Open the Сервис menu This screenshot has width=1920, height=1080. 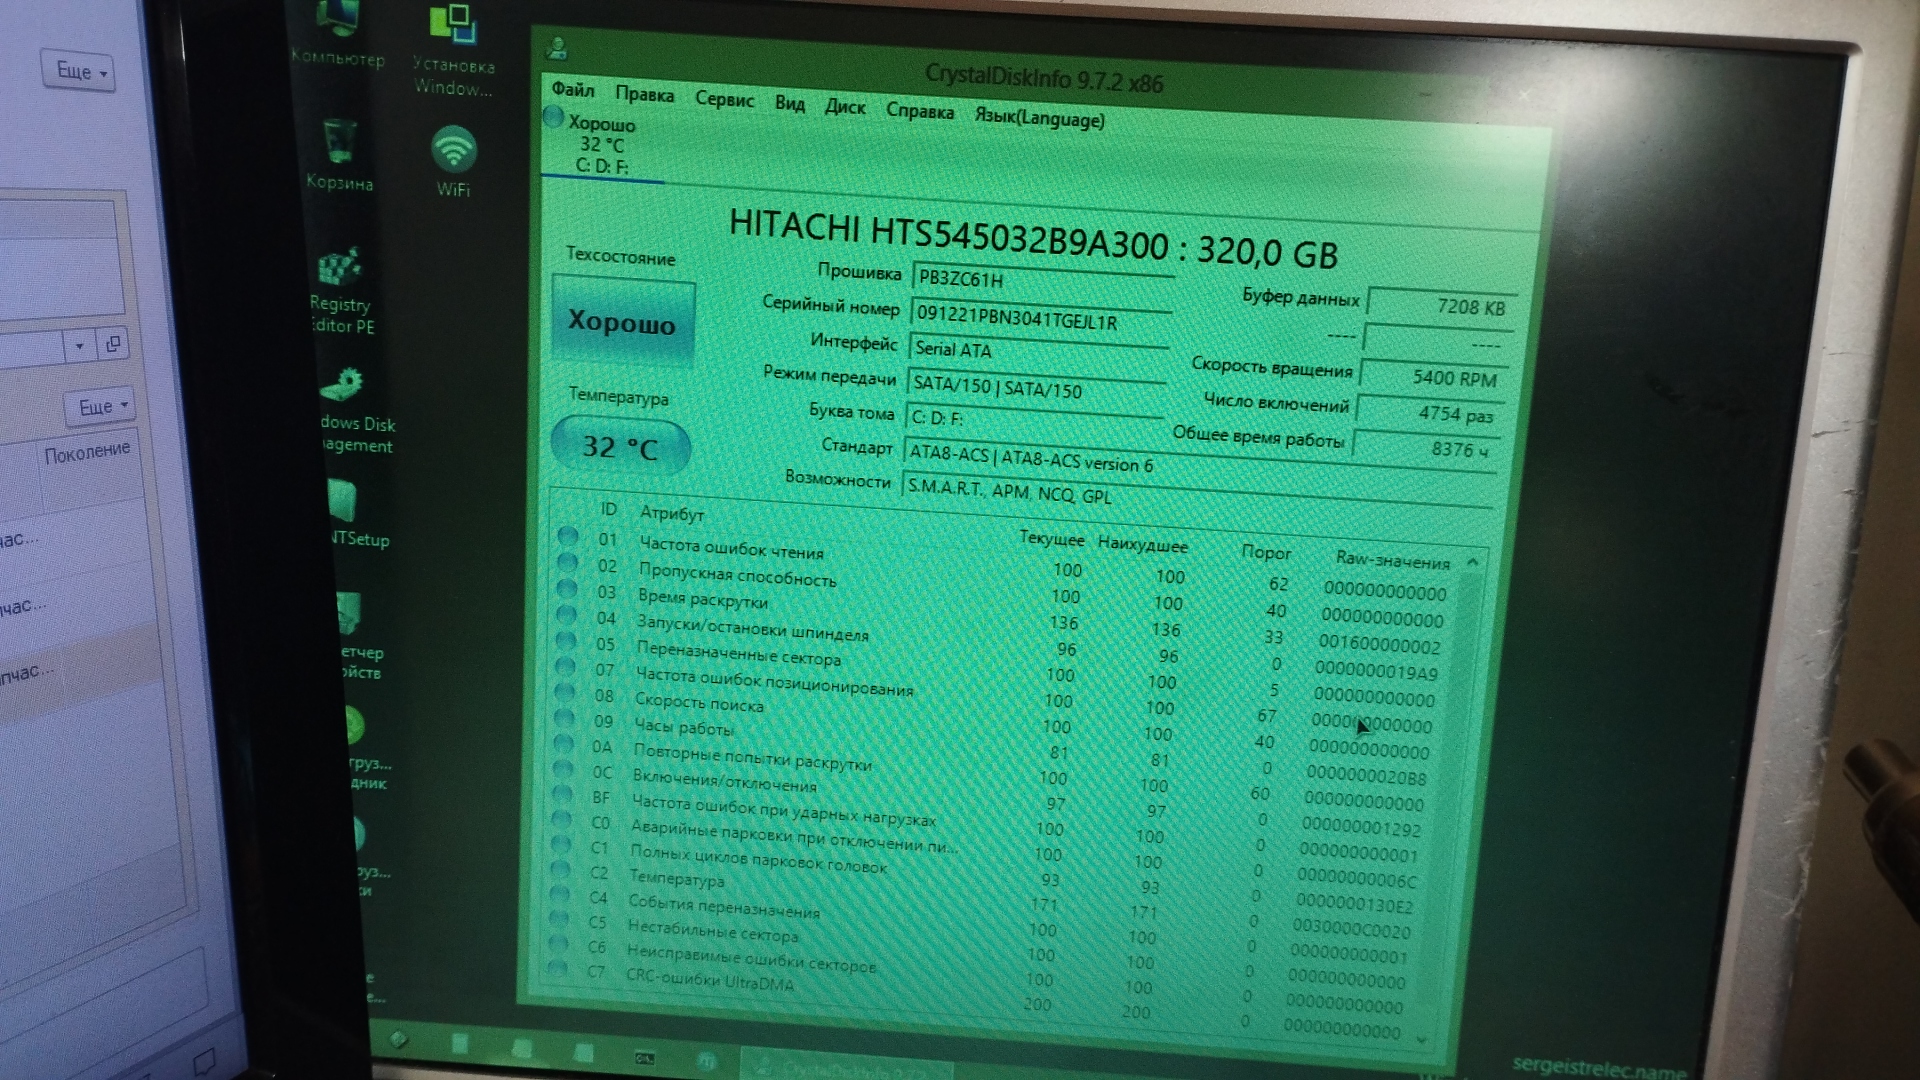724,100
